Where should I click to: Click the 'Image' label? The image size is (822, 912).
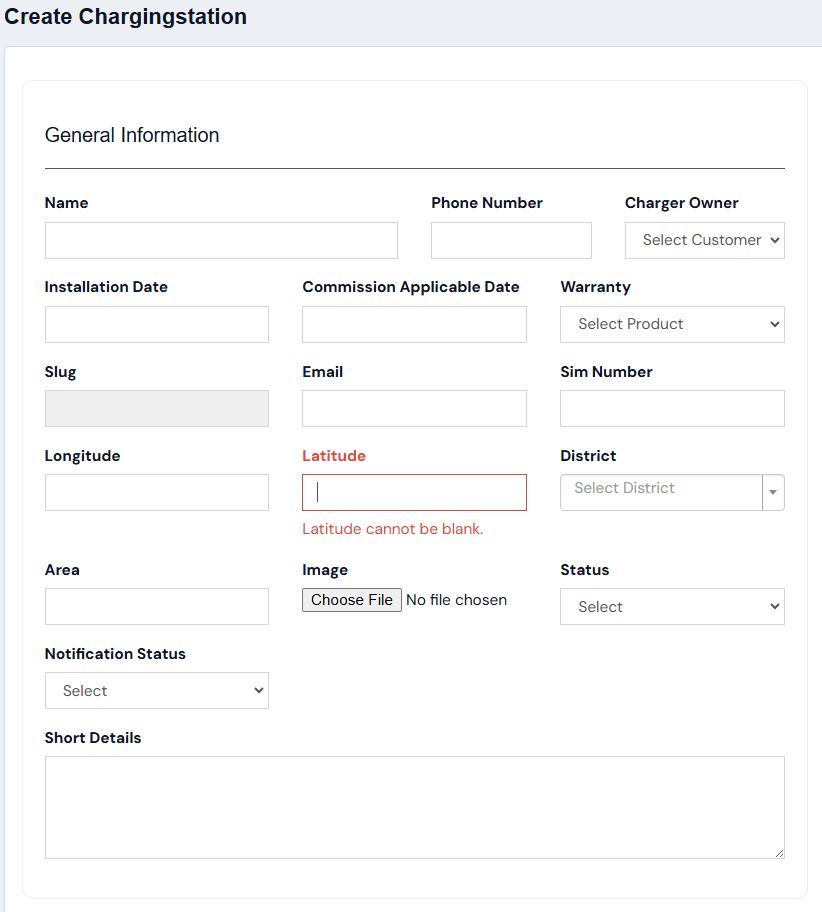click(325, 570)
